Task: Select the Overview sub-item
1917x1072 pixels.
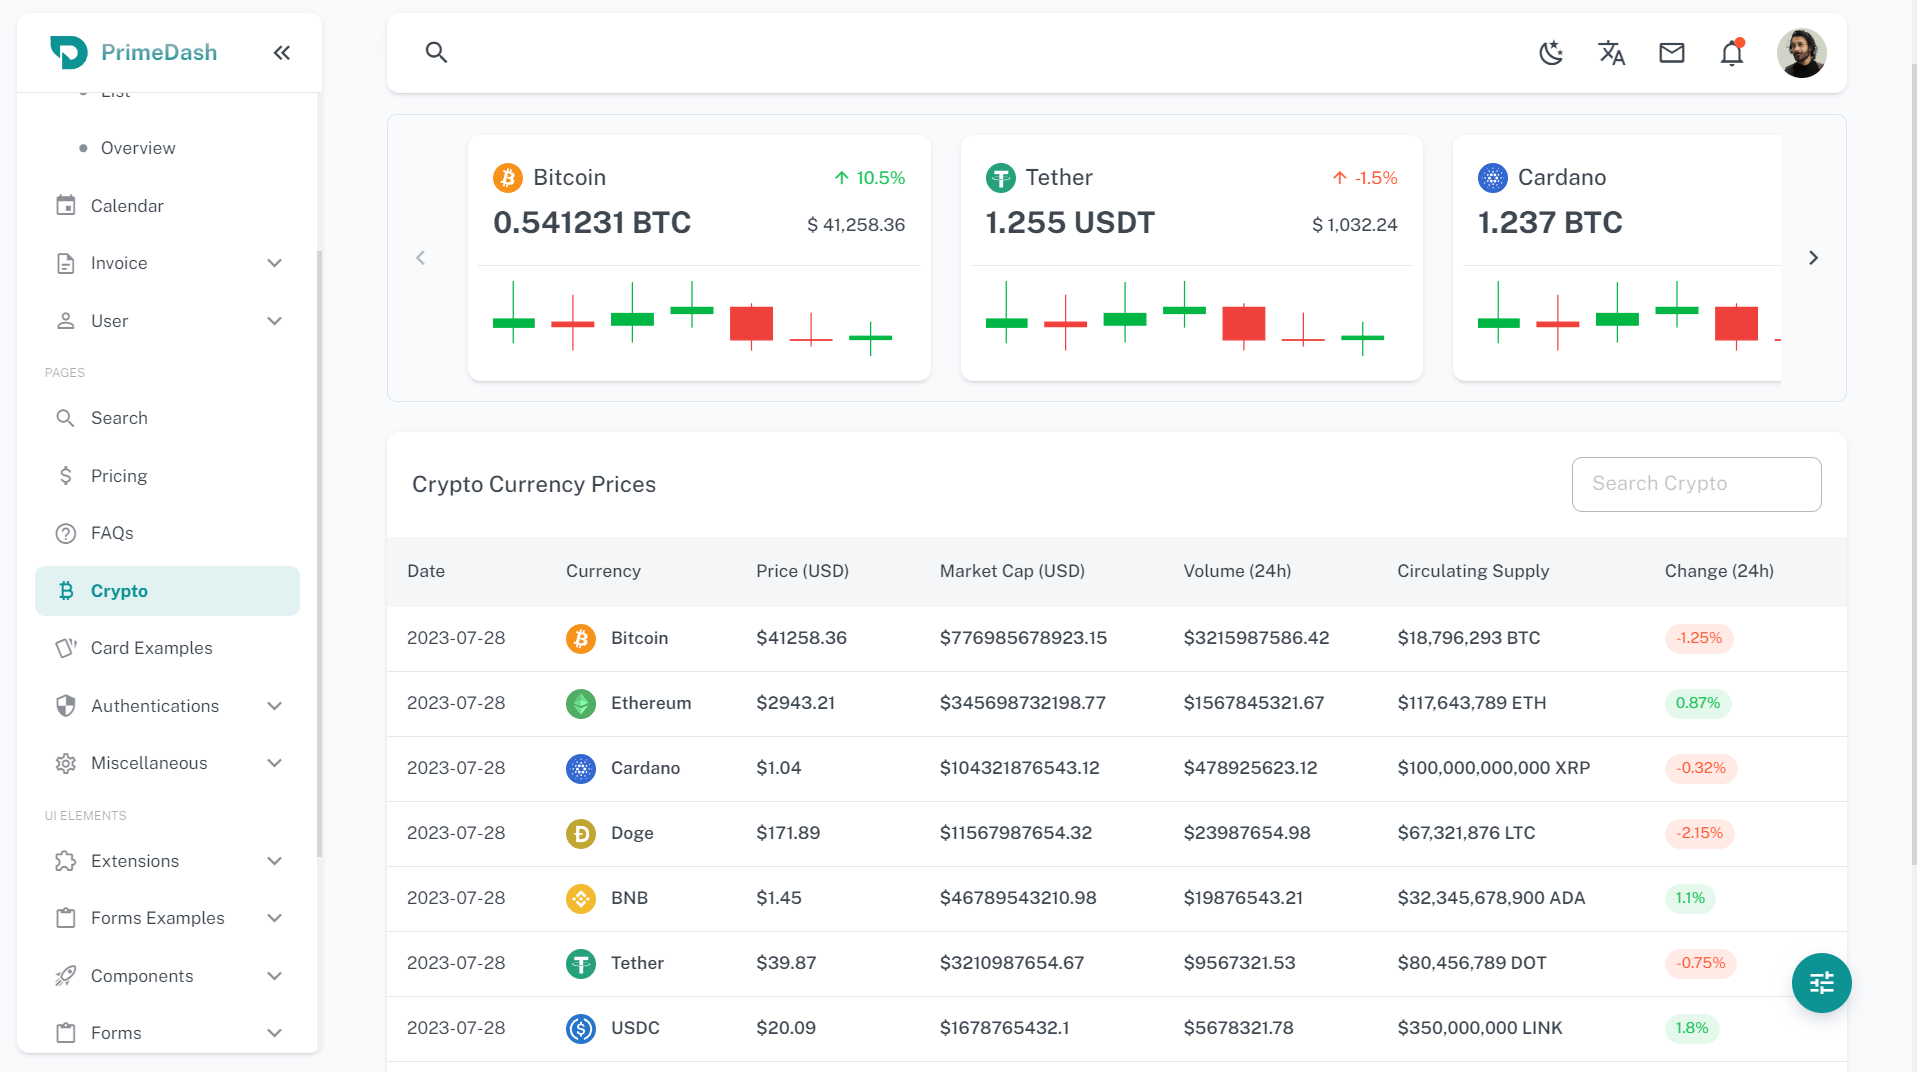Action: 138,148
